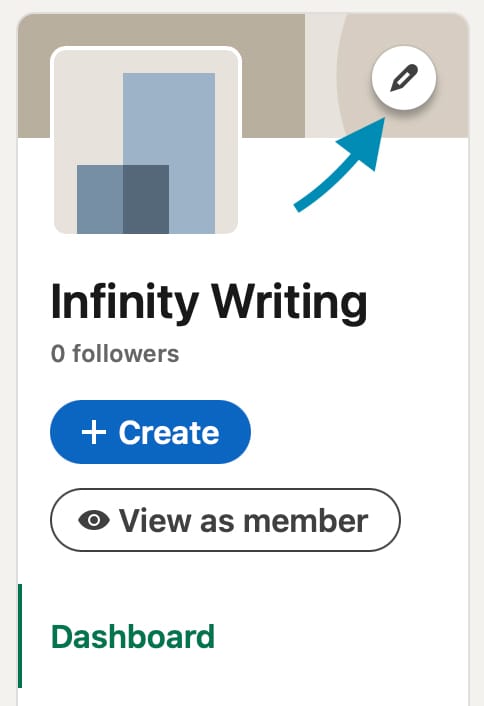
Task: Select the View as member button
Action: pos(225,520)
